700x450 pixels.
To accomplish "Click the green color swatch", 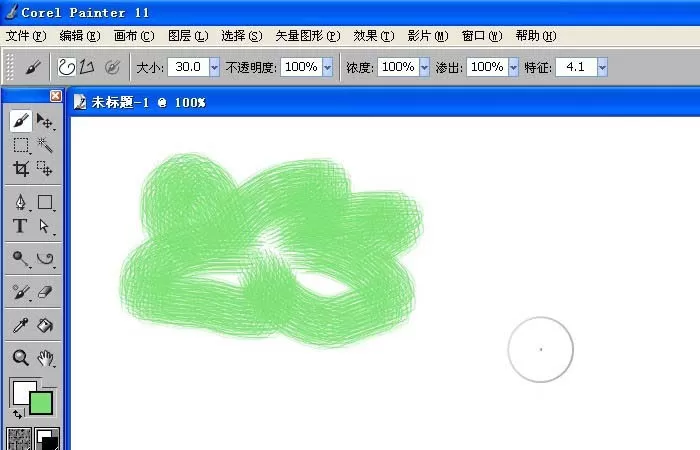I will pyautogui.click(x=41, y=403).
